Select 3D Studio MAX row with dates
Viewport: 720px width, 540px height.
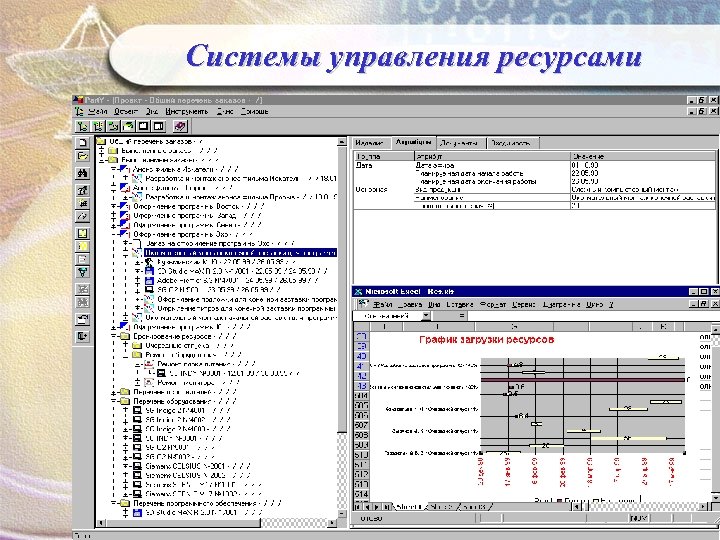pos(242,271)
